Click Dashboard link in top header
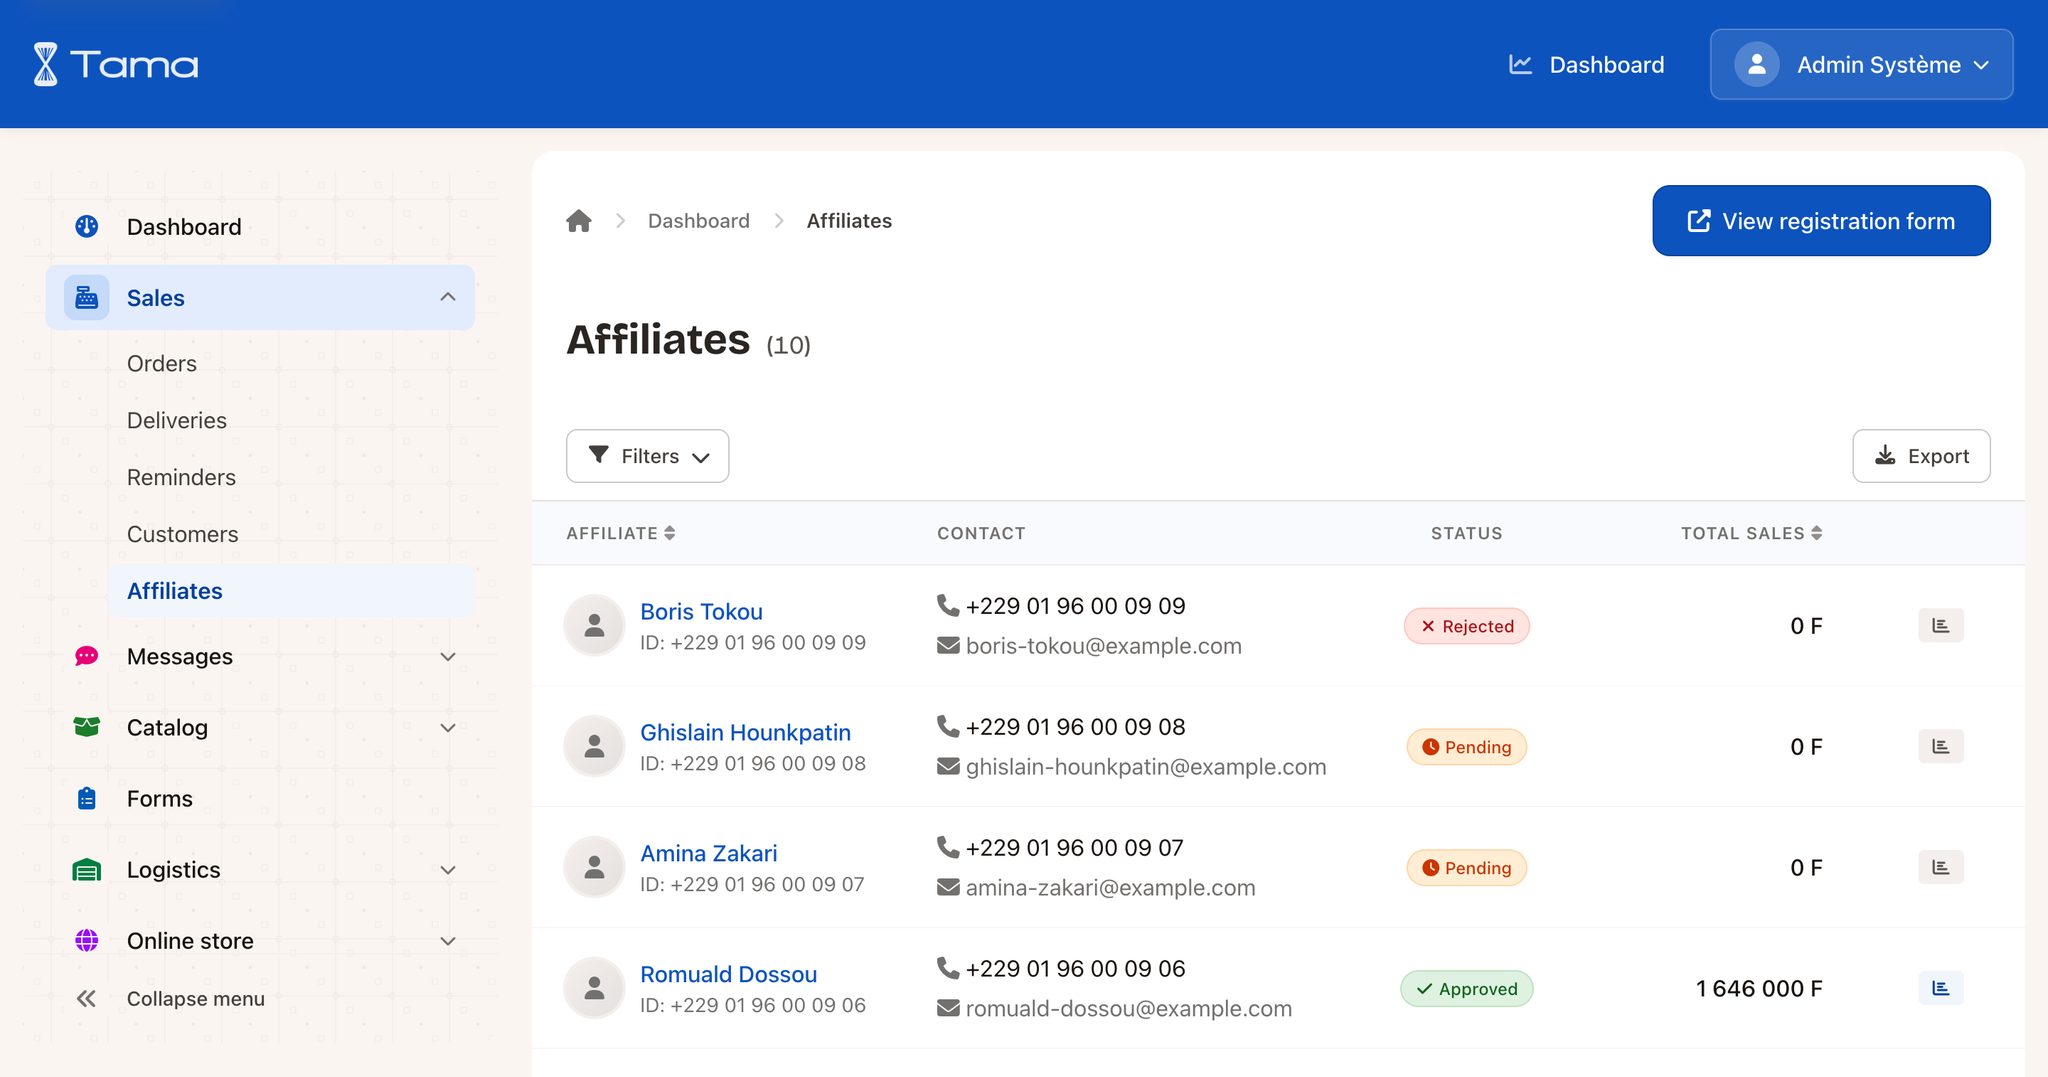2048x1077 pixels. [x=1586, y=64]
